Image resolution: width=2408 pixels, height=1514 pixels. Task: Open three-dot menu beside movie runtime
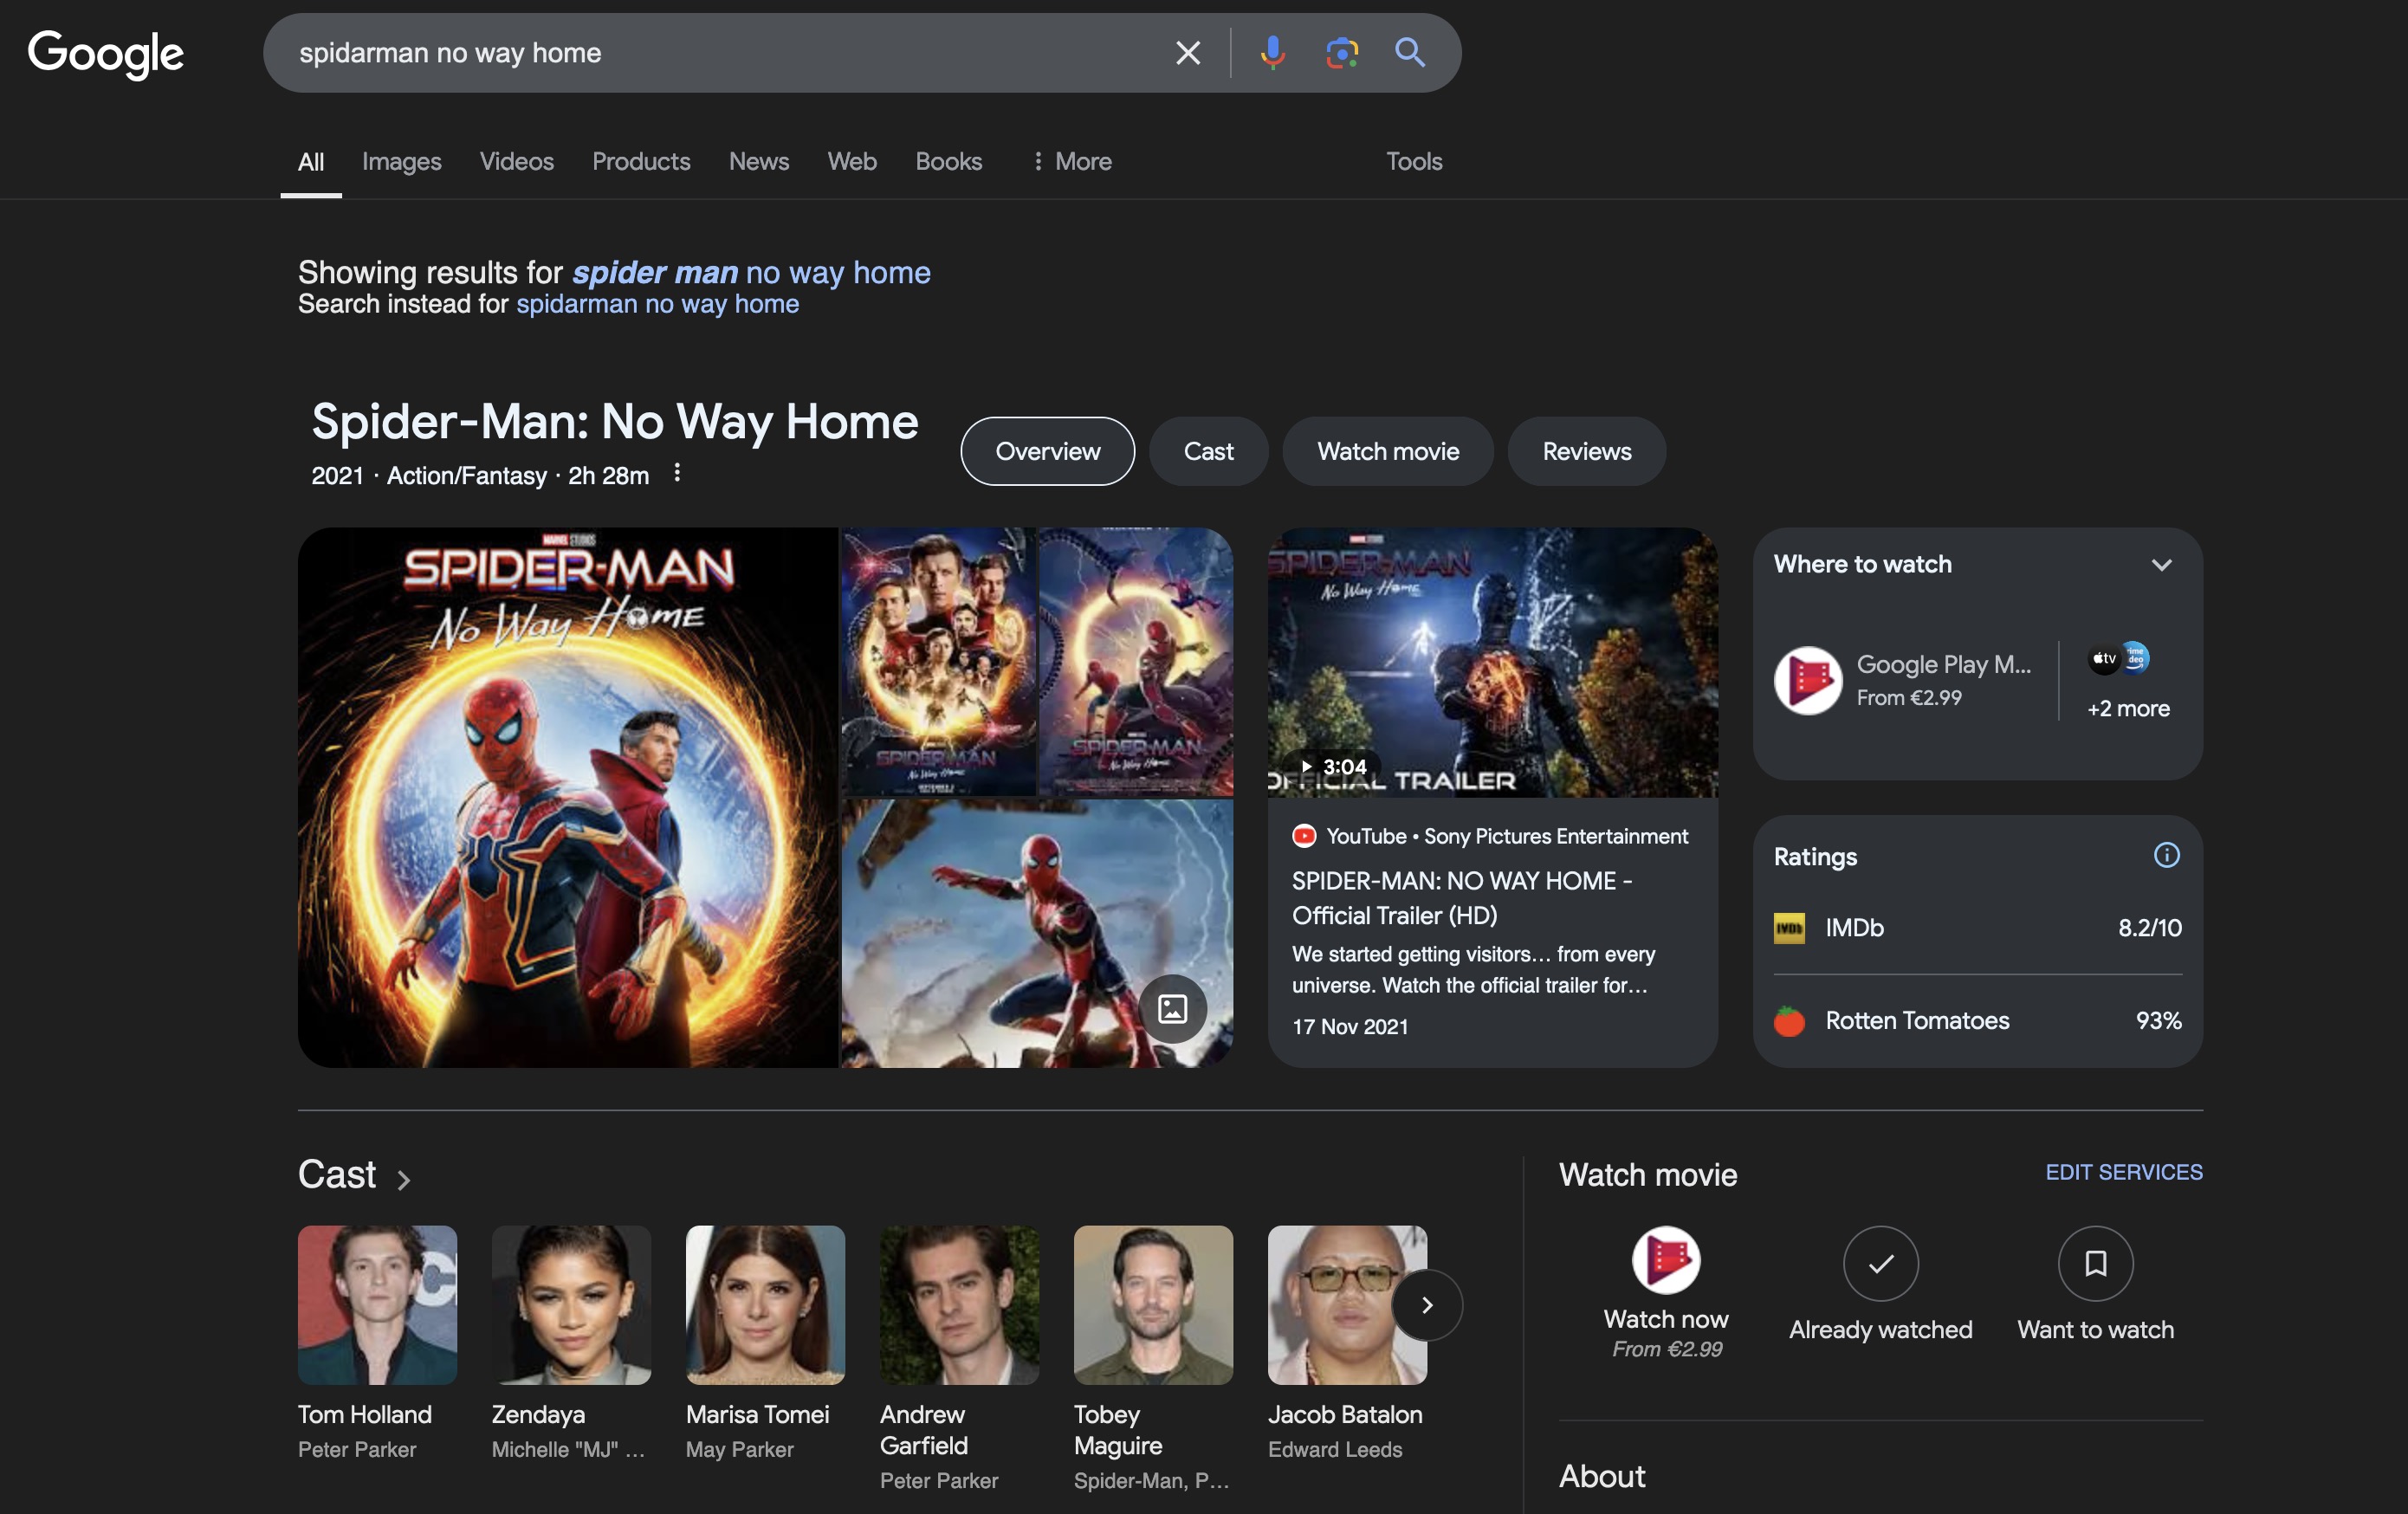(677, 473)
